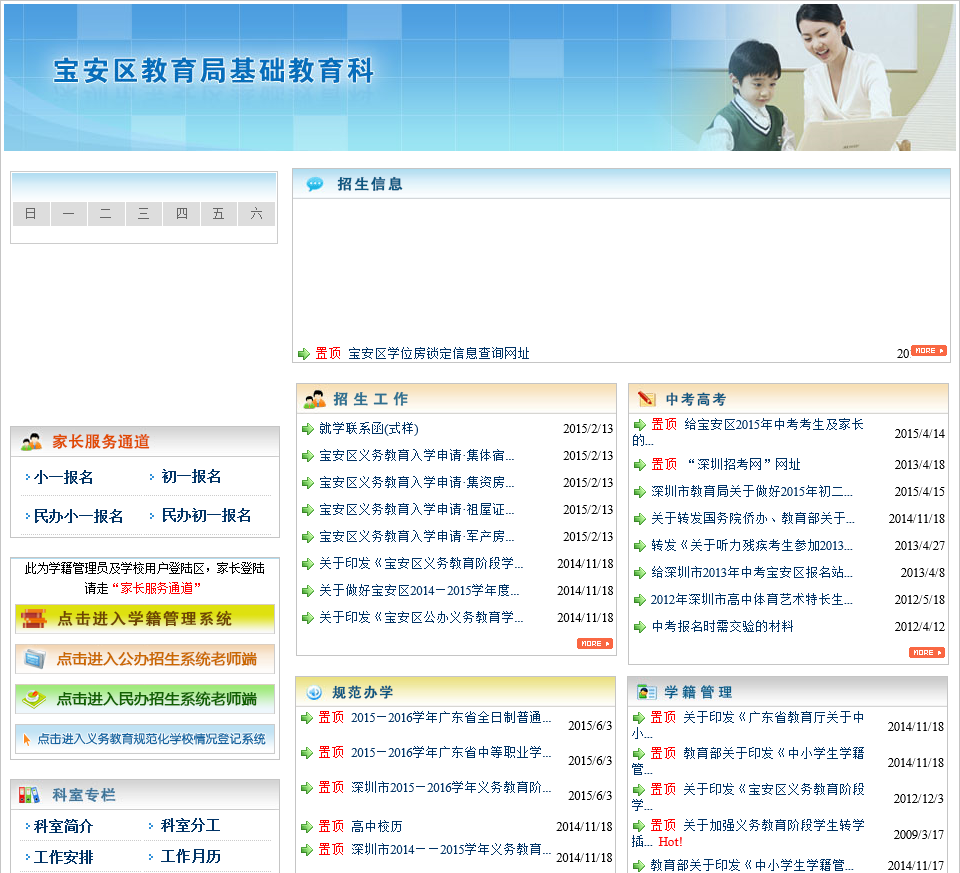
Task: Open 工作月历 link
Action: [x=190, y=856]
